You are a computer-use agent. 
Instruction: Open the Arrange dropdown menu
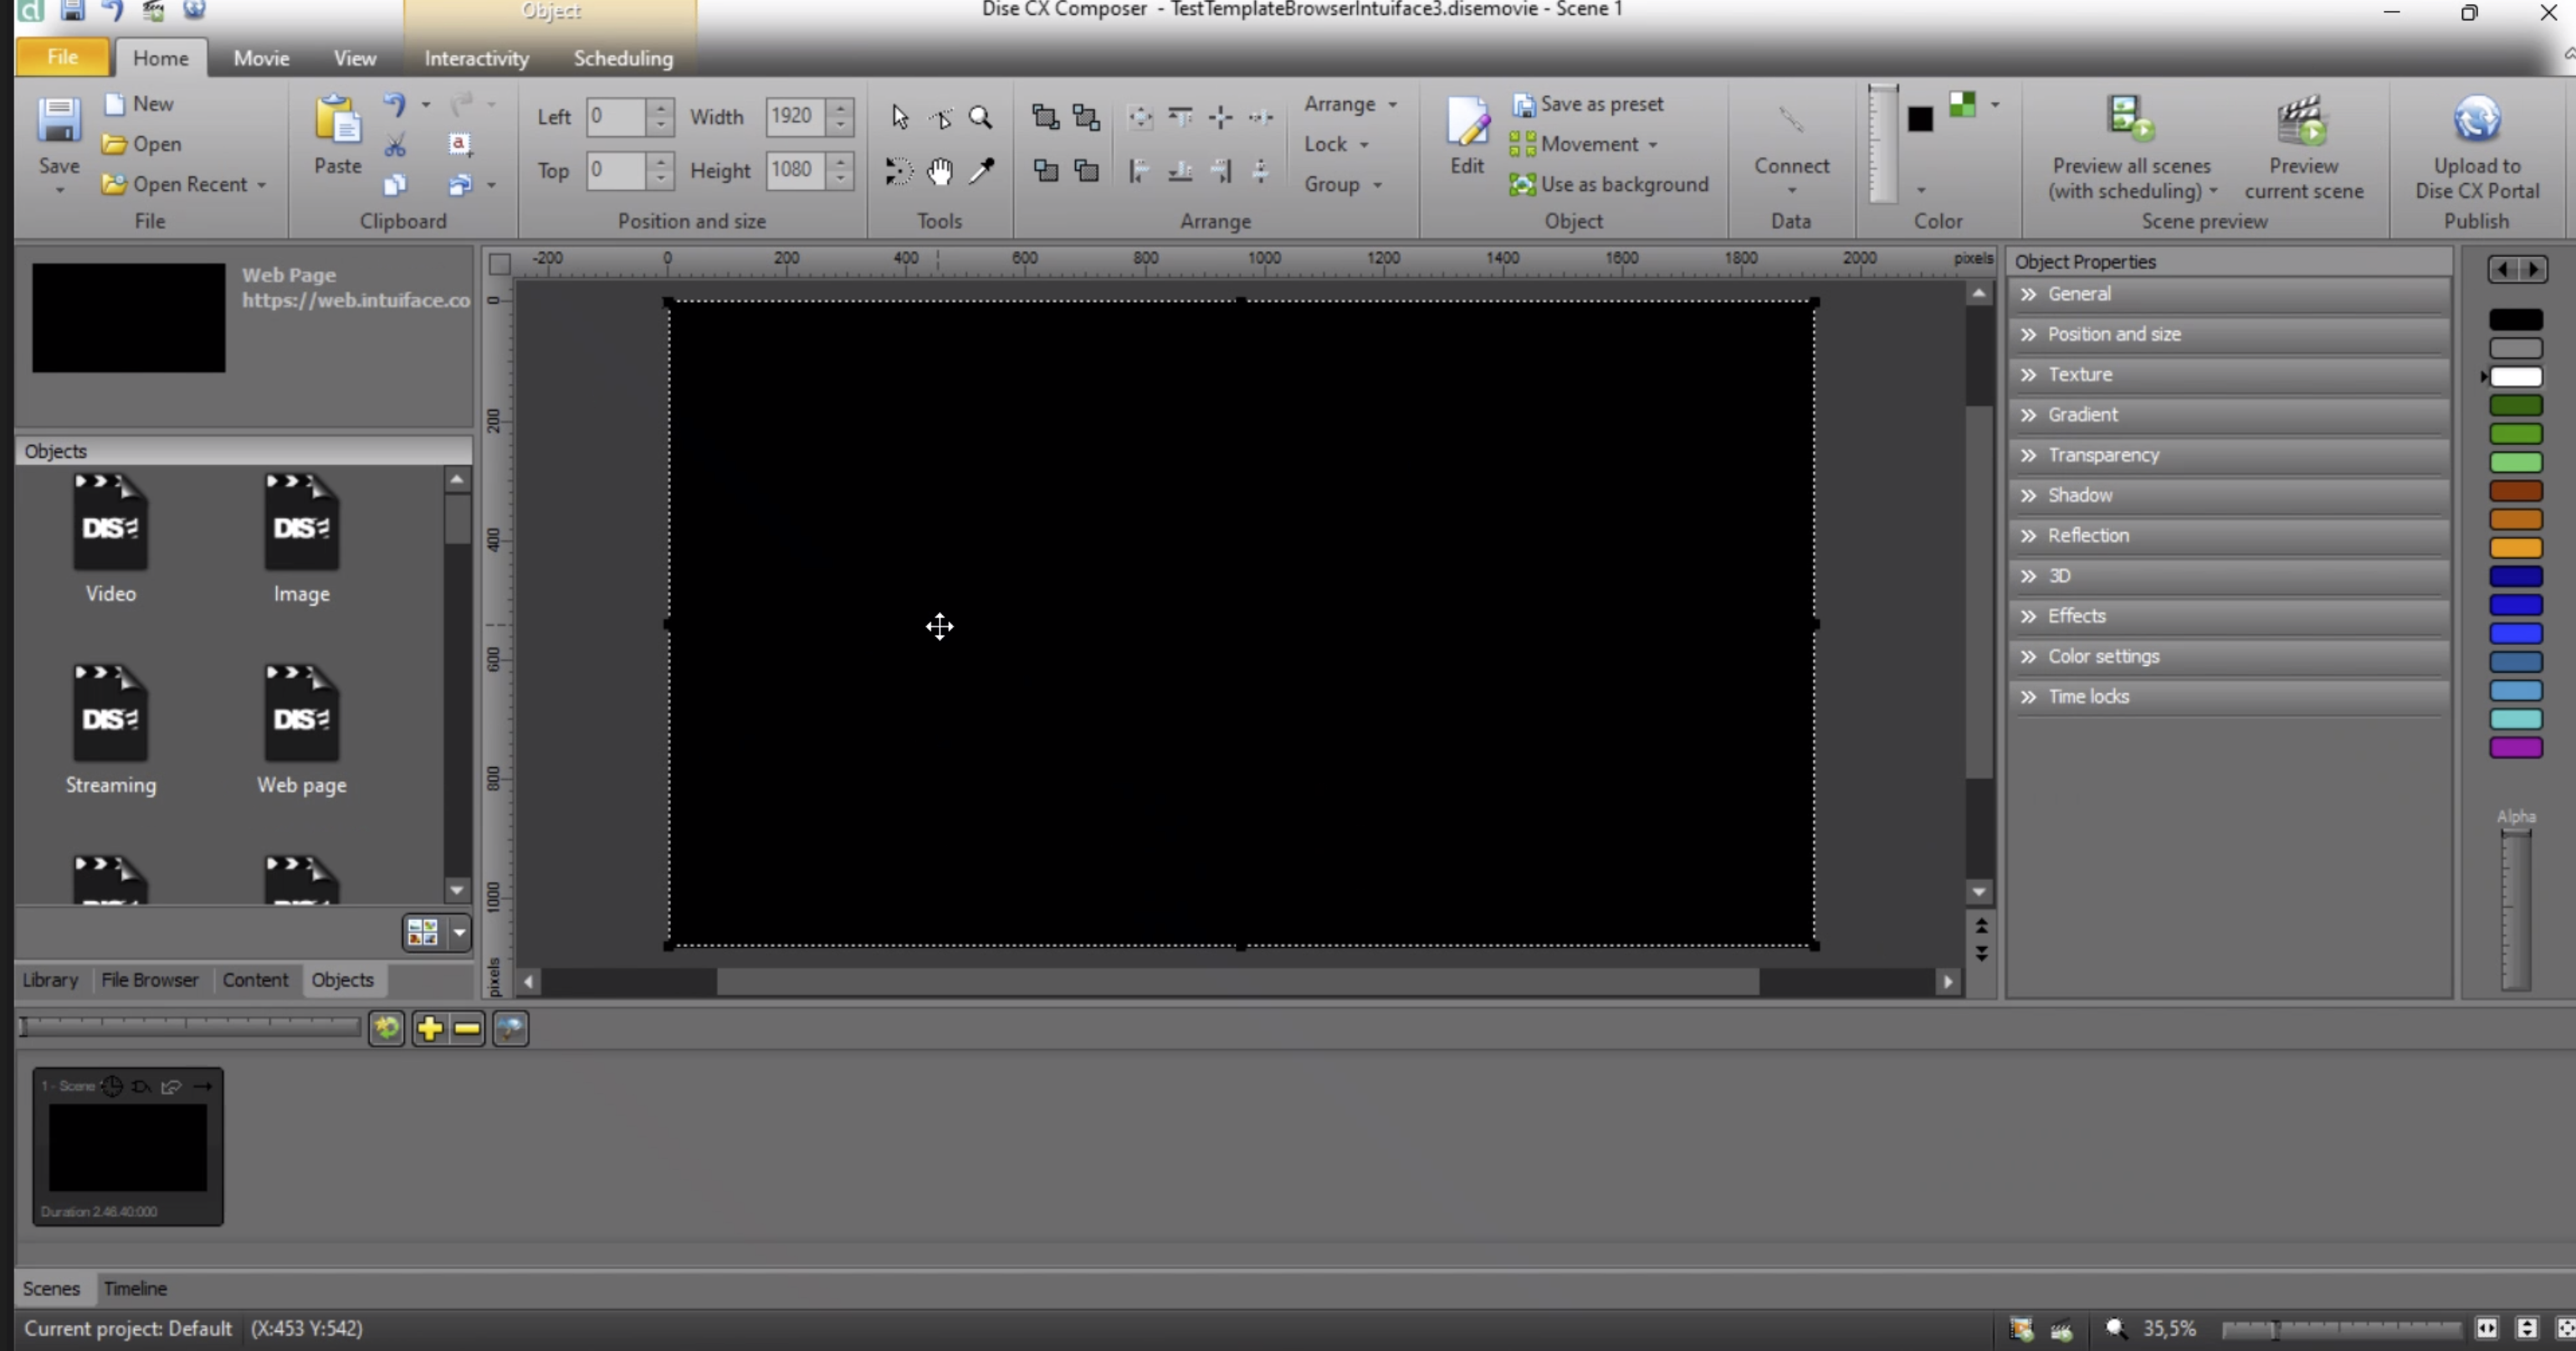coord(1350,104)
